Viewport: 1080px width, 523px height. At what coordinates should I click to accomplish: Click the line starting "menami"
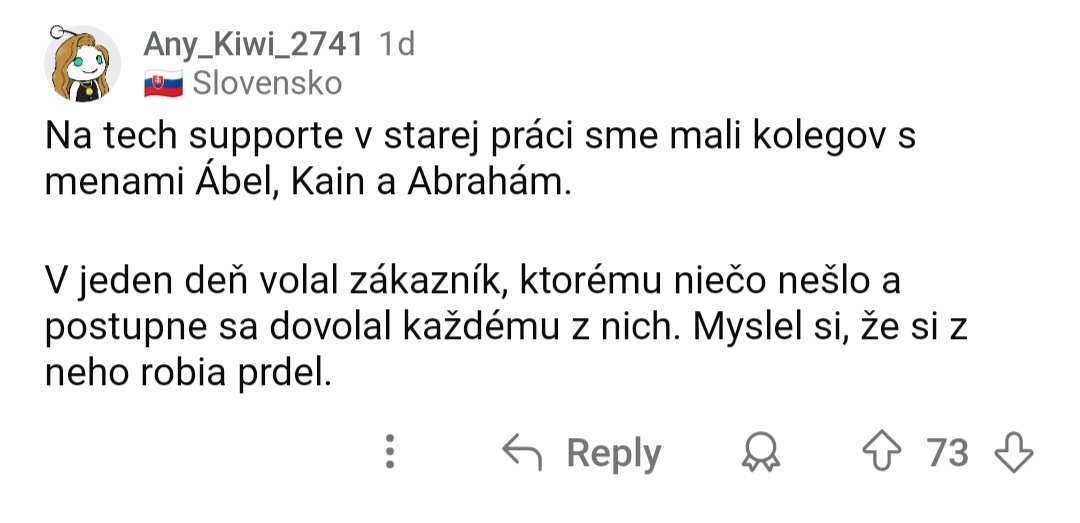coord(307,185)
